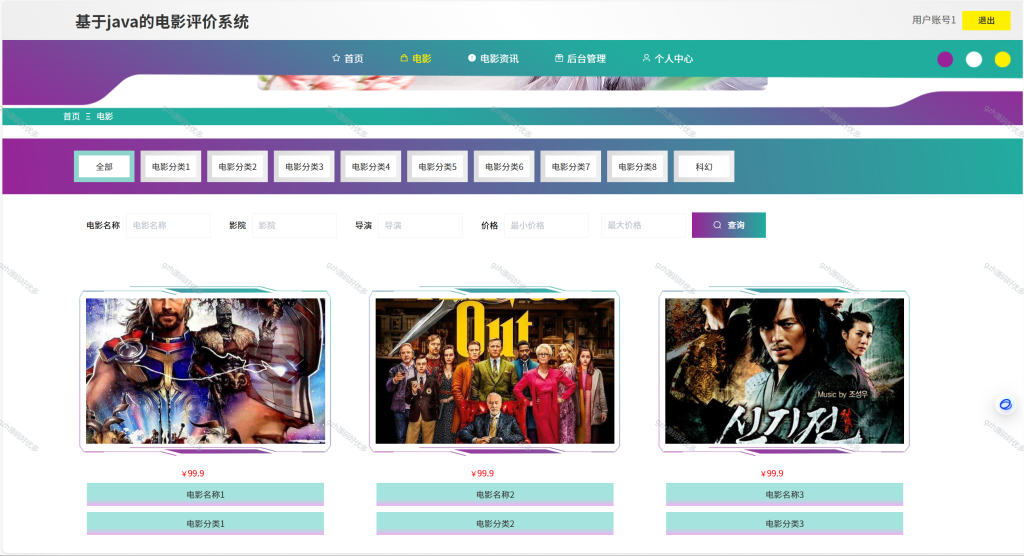Image resolution: width=1024 pixels, height=556 pixels.
Task: Select the purple theme color circle
Action: coord(945,59)
